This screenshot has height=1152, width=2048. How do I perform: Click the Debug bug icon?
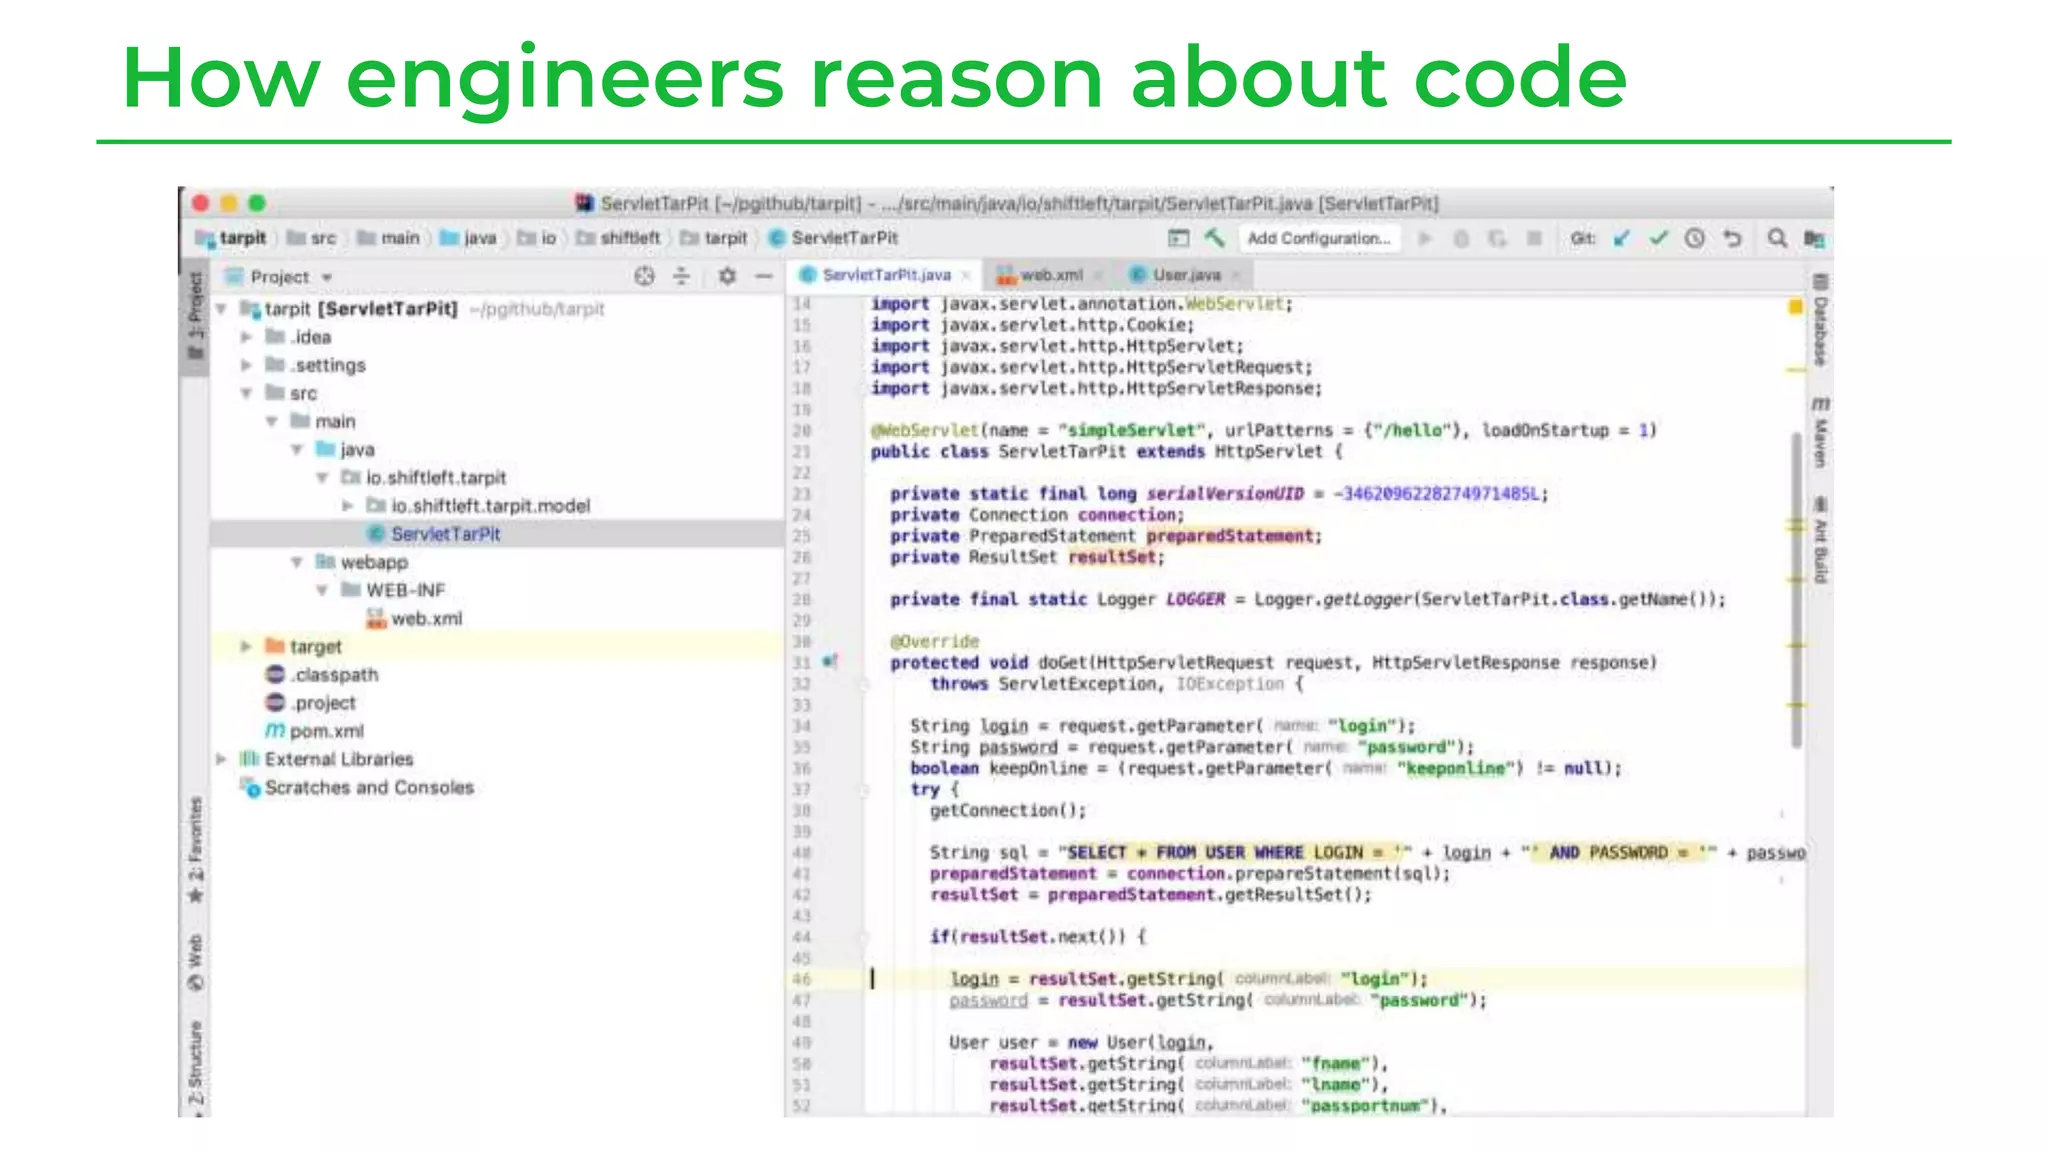point(1462,238)
